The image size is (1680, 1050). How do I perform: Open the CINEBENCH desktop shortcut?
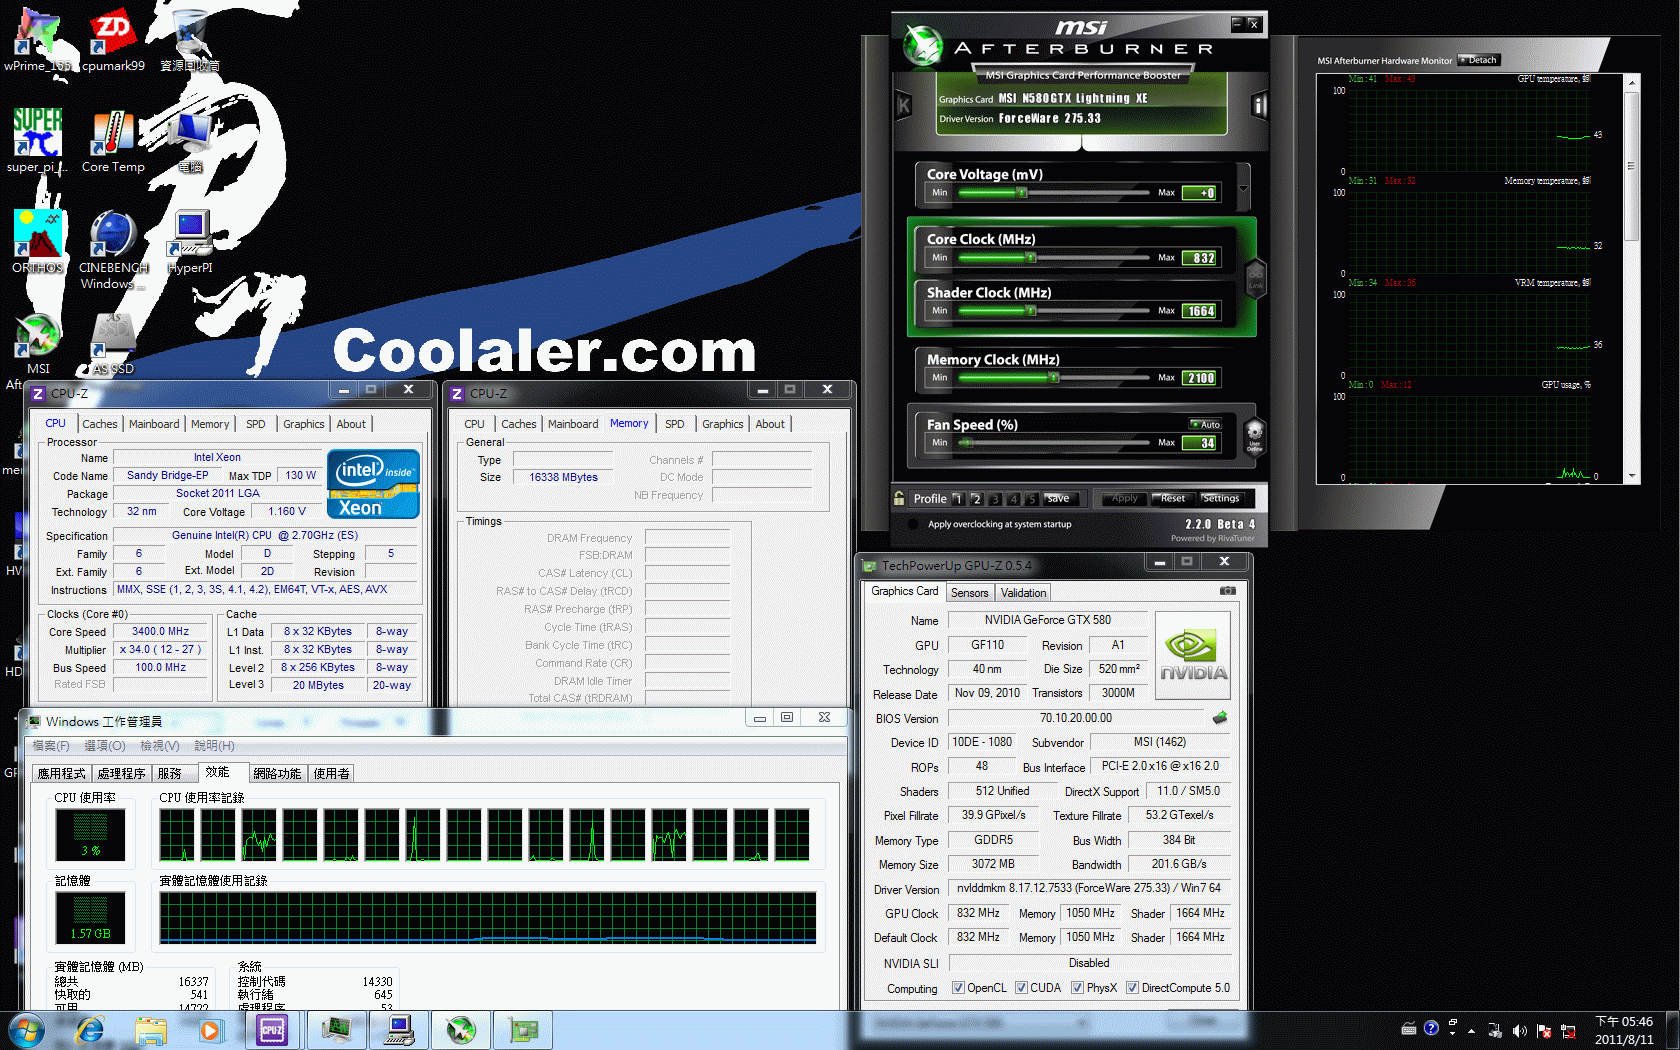click(113, 241)
